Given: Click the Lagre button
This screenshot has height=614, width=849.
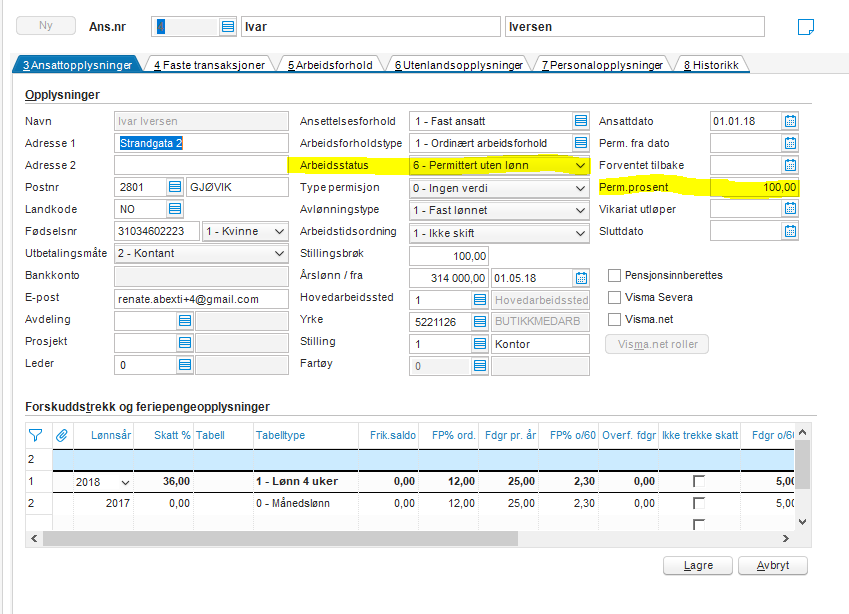Looking at the screenshot, I should click(698, 565).
